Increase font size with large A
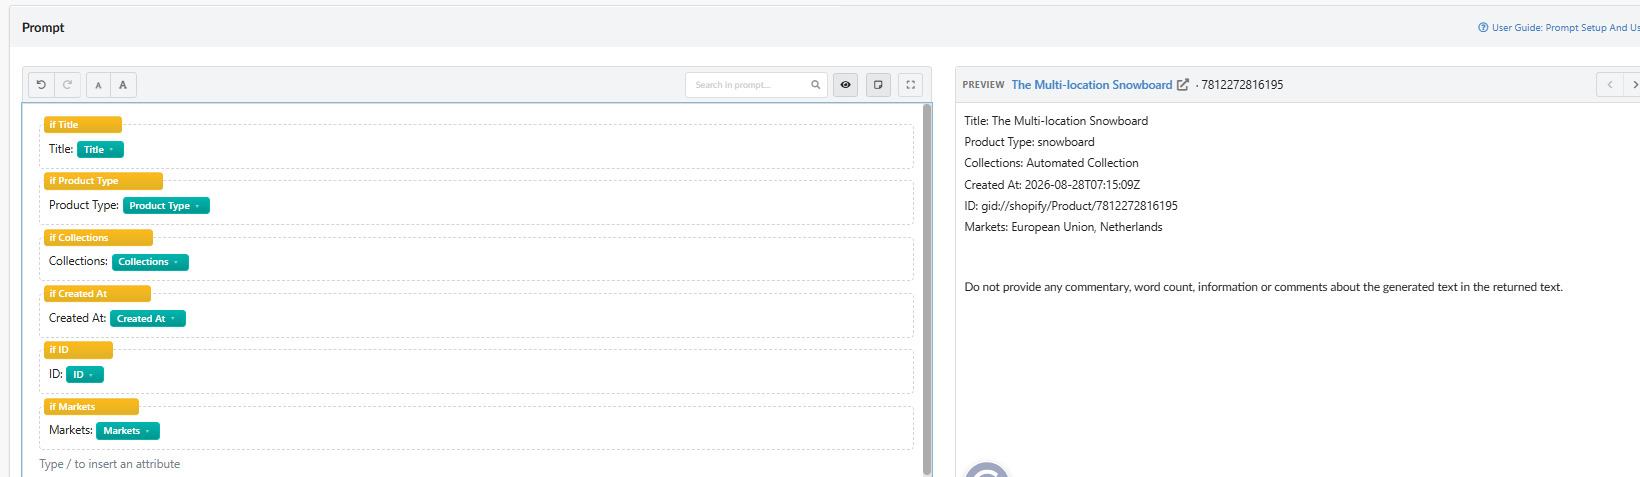 coord(123,85)
